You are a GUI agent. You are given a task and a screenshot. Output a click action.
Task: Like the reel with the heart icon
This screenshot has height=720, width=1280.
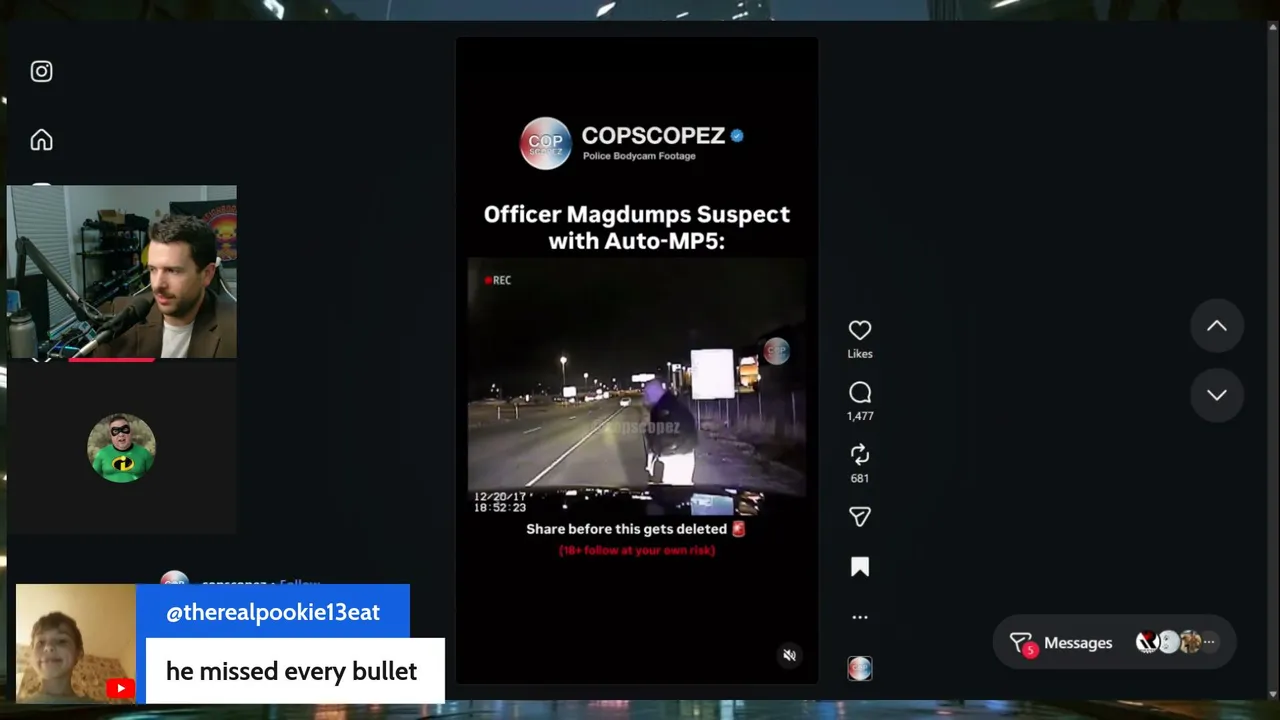860,330
